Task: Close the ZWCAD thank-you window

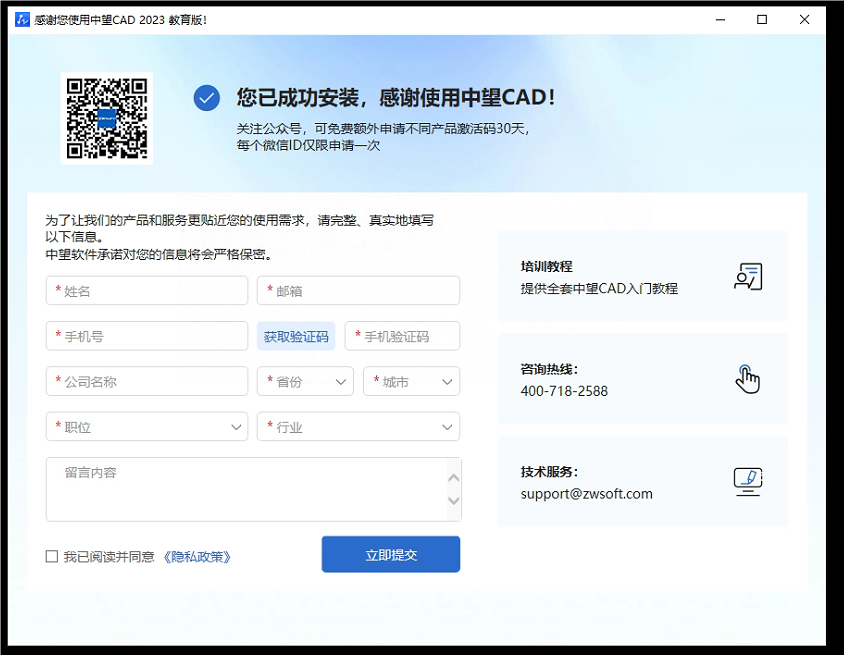Action: pyautogui.click(x=804, y=20)
